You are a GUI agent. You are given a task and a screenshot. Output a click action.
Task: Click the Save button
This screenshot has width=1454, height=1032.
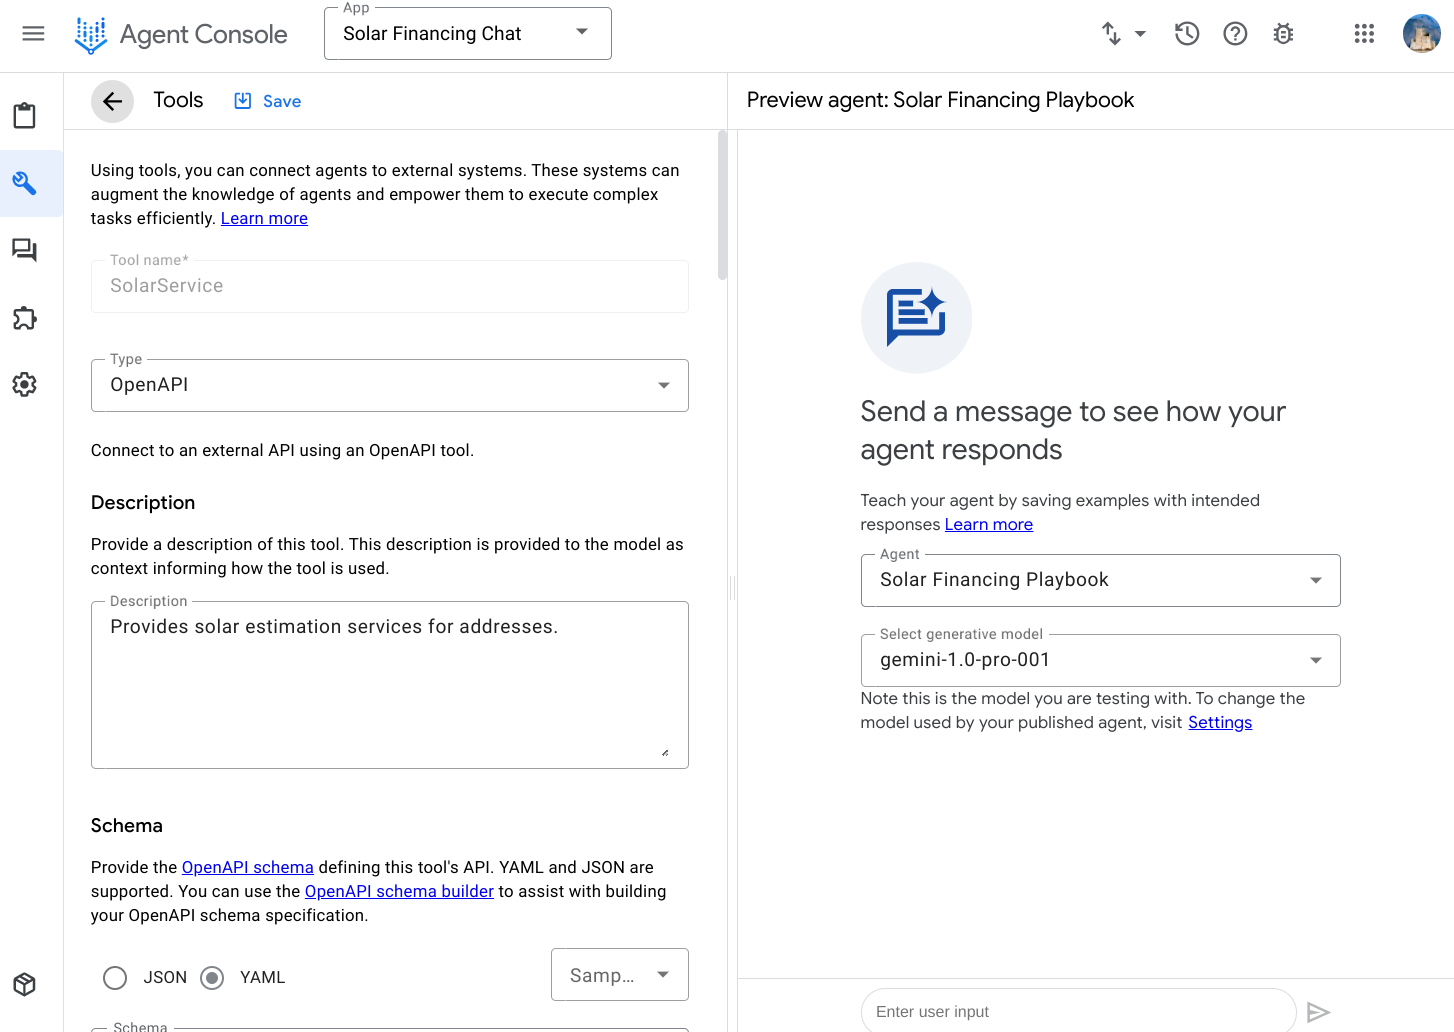268,101
